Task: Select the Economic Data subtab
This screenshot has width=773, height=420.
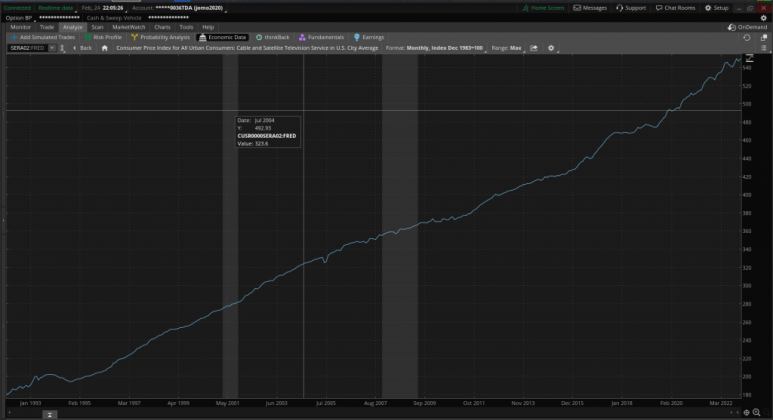Action: pyautogui.click(x=223, y=37)
